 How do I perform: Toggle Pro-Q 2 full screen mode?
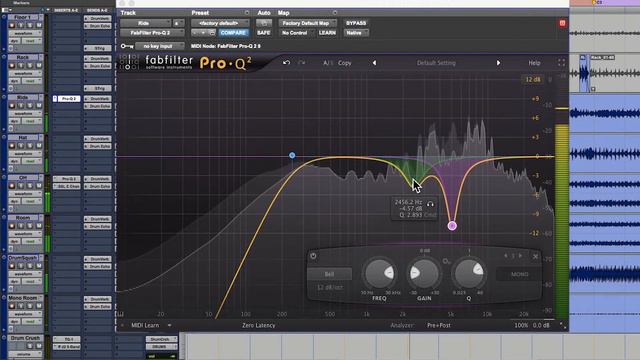coord(562,63)
